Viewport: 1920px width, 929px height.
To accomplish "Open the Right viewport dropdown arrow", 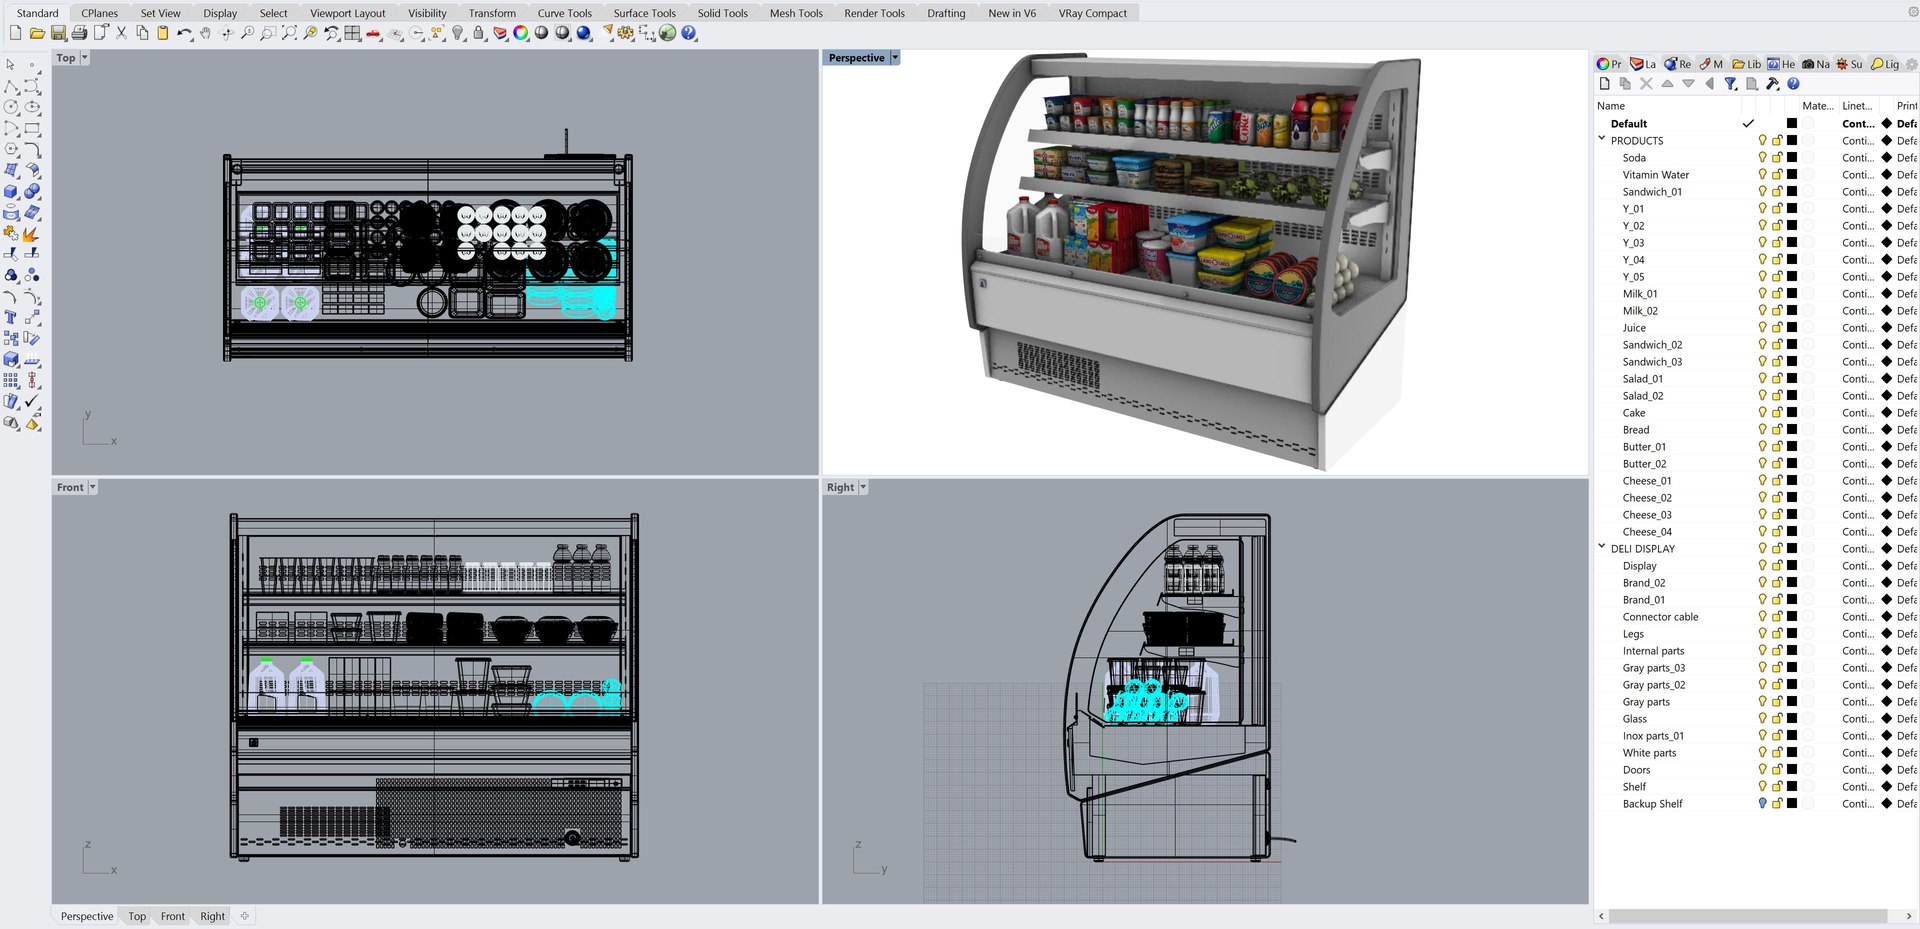I will (863, 487).
